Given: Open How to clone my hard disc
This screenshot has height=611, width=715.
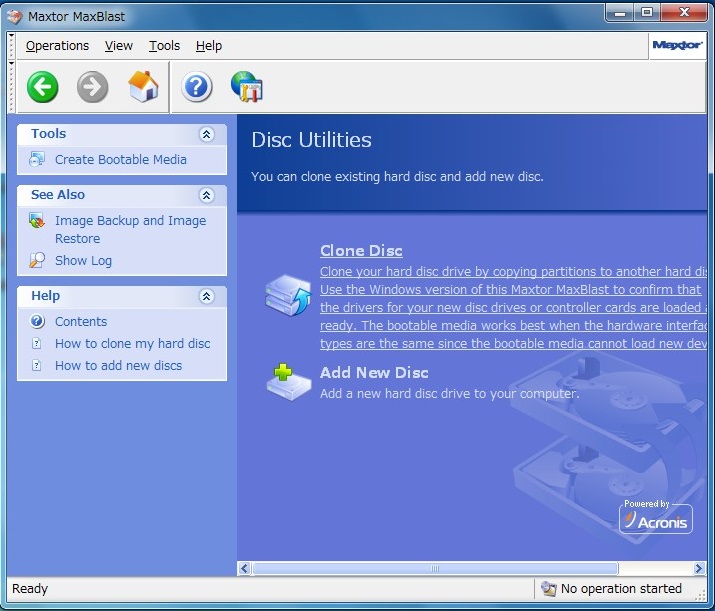Looking at the screenshot, I should (x=133, y=343).
